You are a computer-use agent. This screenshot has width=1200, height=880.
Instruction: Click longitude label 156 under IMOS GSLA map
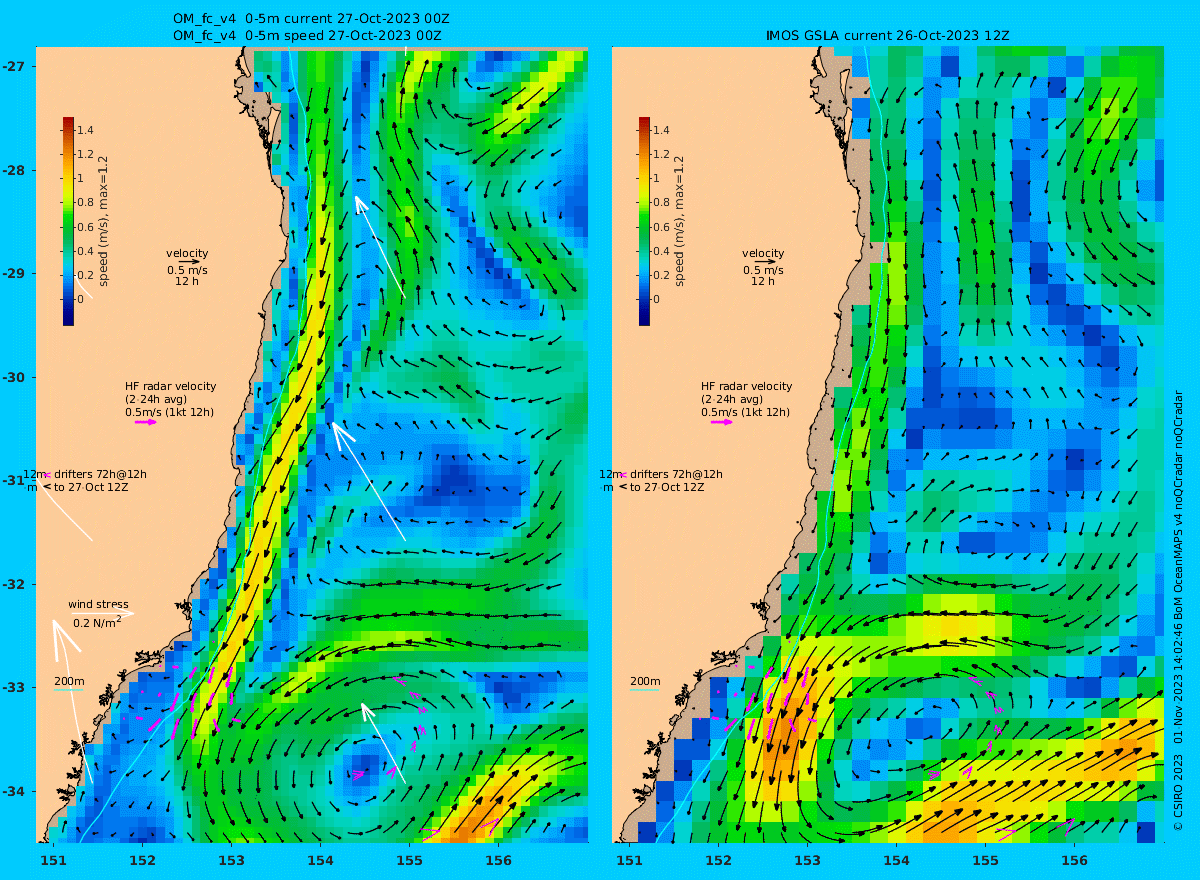pyautogui.click(x=1074, y=860)
